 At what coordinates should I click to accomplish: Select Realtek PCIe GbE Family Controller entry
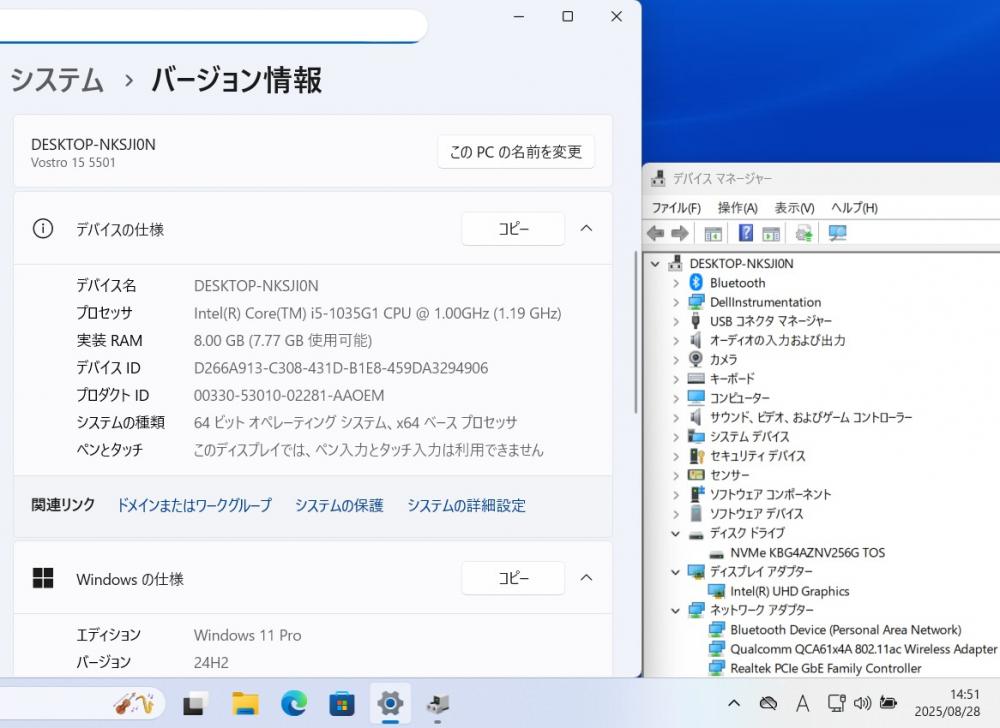[826, 668]
